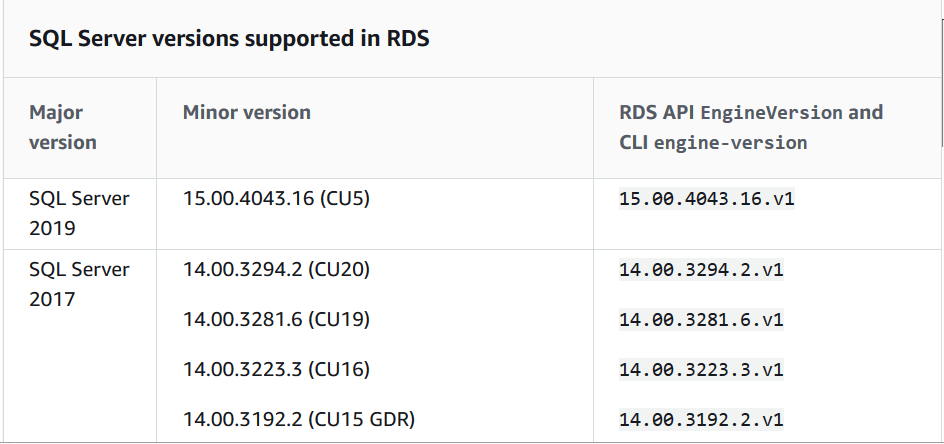Select engine version code 14.00.3294.2.v1
Viewport: 944px width, 444px height.
[701, 270]
